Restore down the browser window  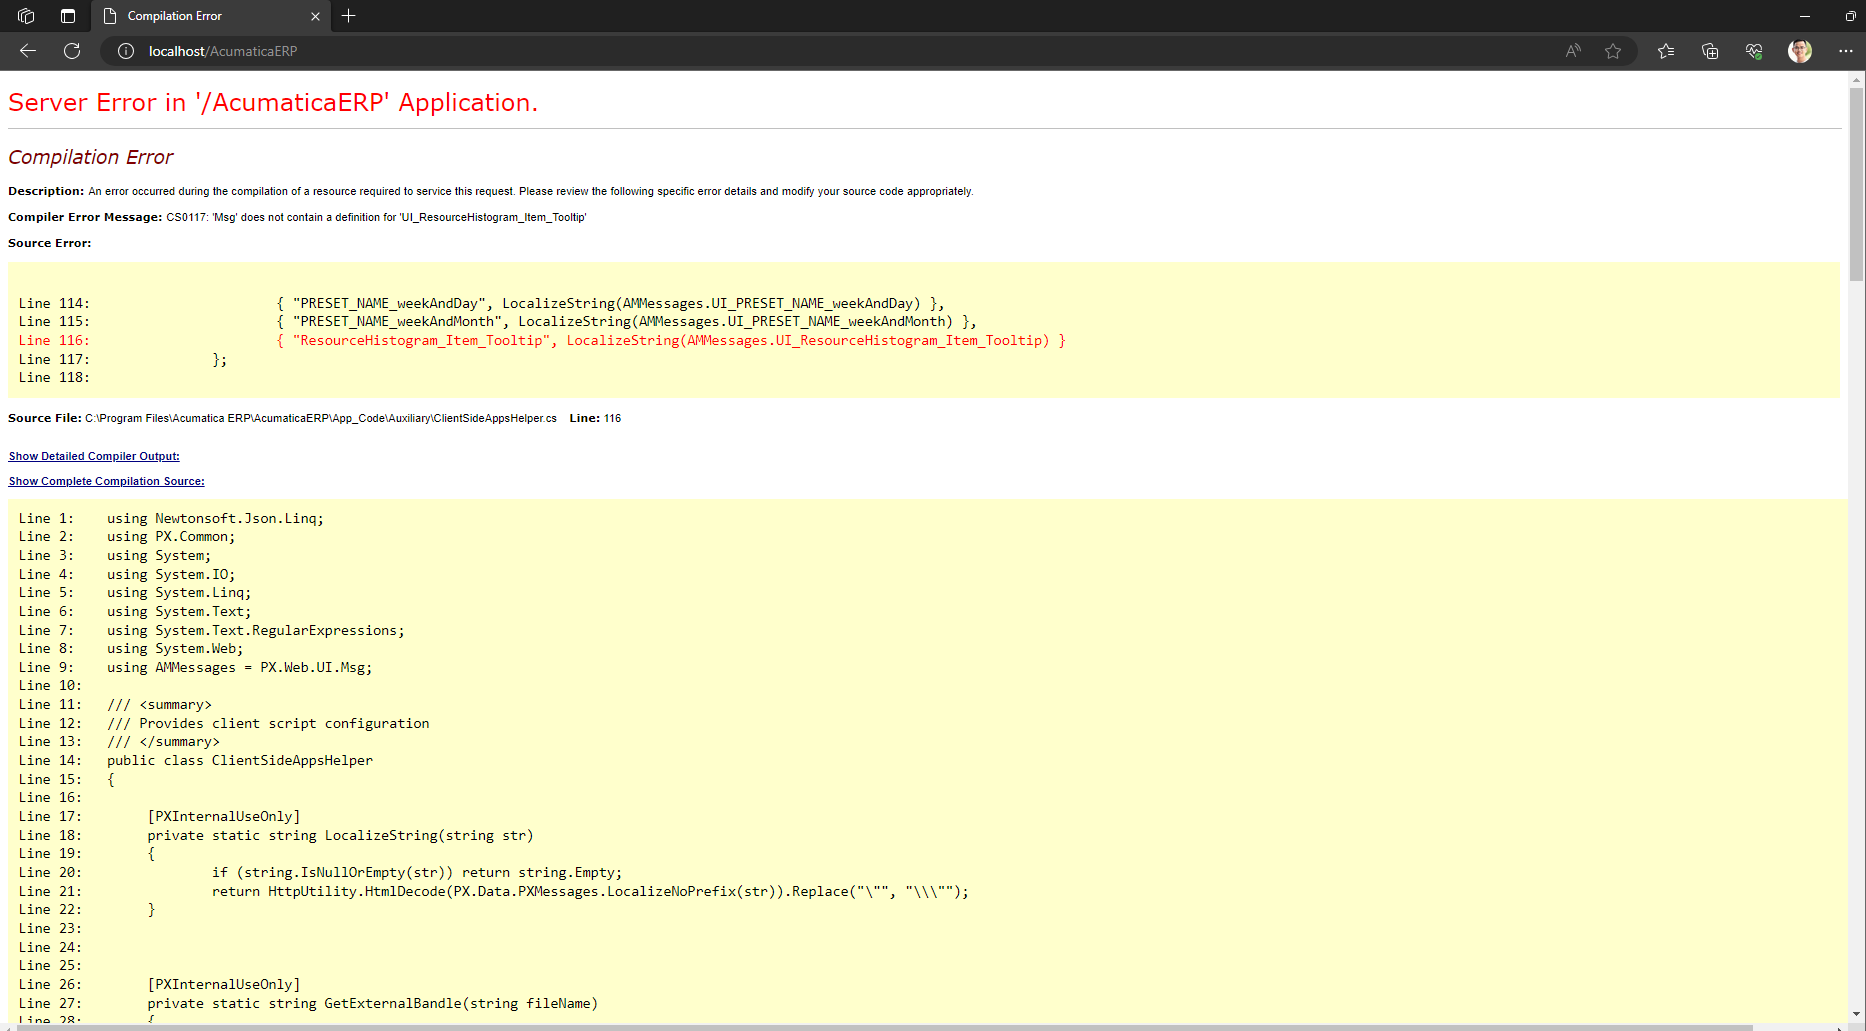[1850, 16]
